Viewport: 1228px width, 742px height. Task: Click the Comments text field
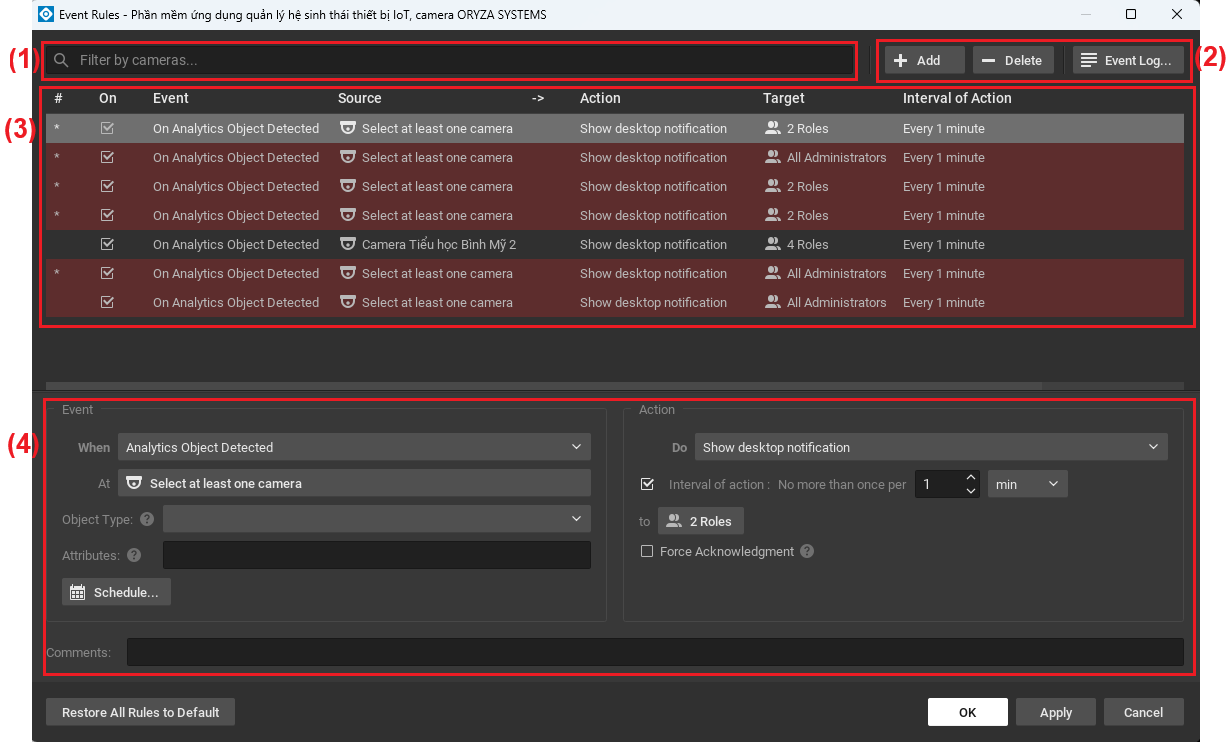click(x=655, y=652)
